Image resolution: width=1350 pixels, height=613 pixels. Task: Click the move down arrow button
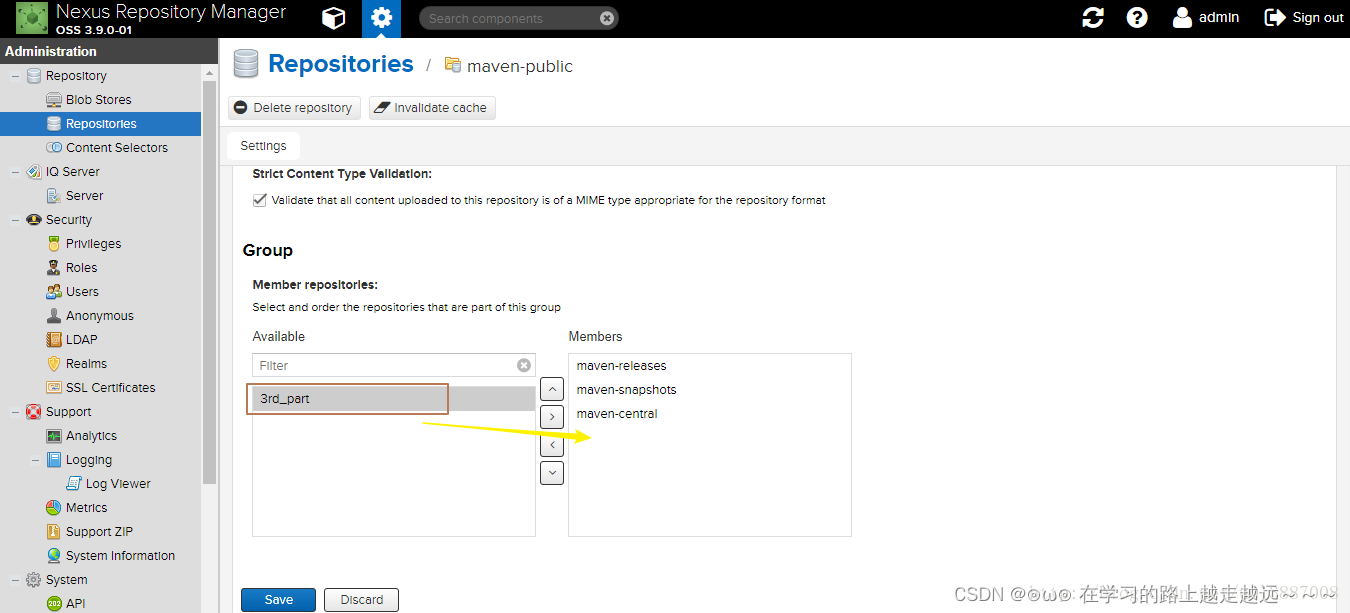pos(552,472)
